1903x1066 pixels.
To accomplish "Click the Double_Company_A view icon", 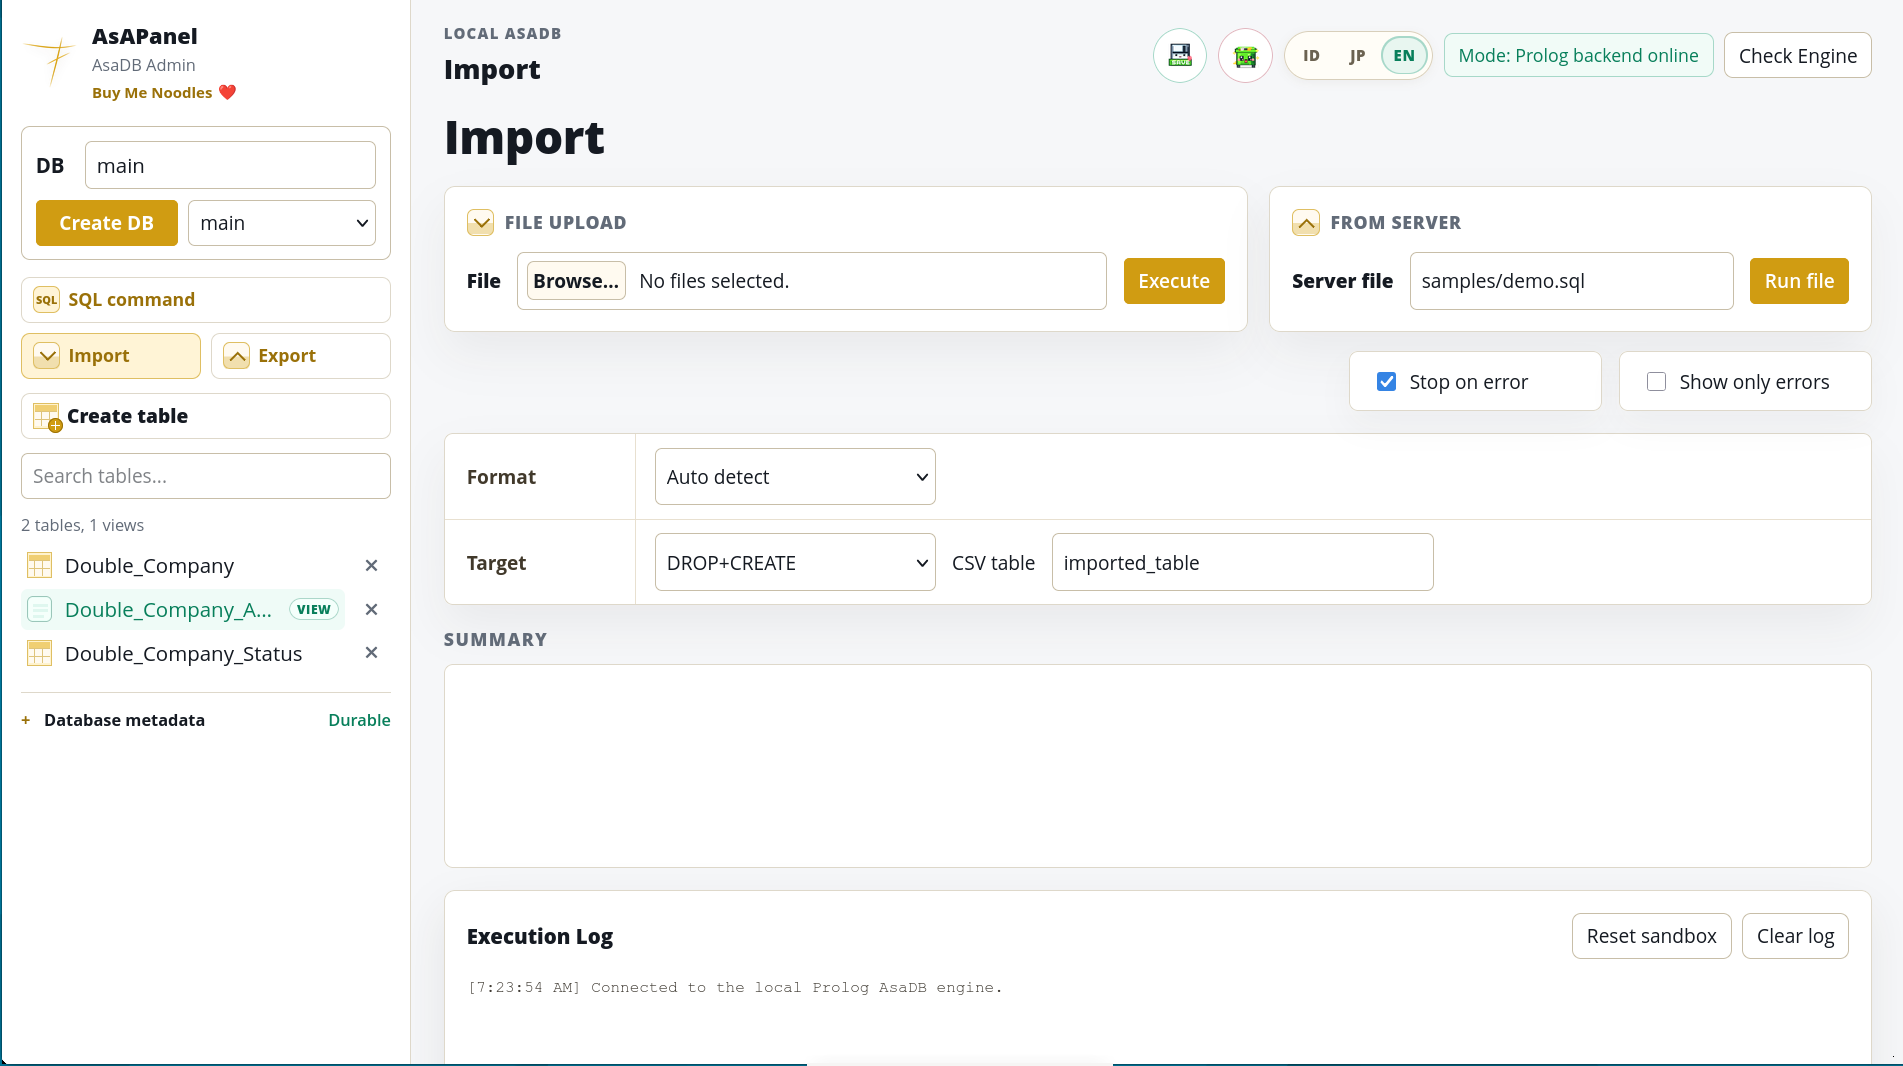I will [x=39, y=609].
